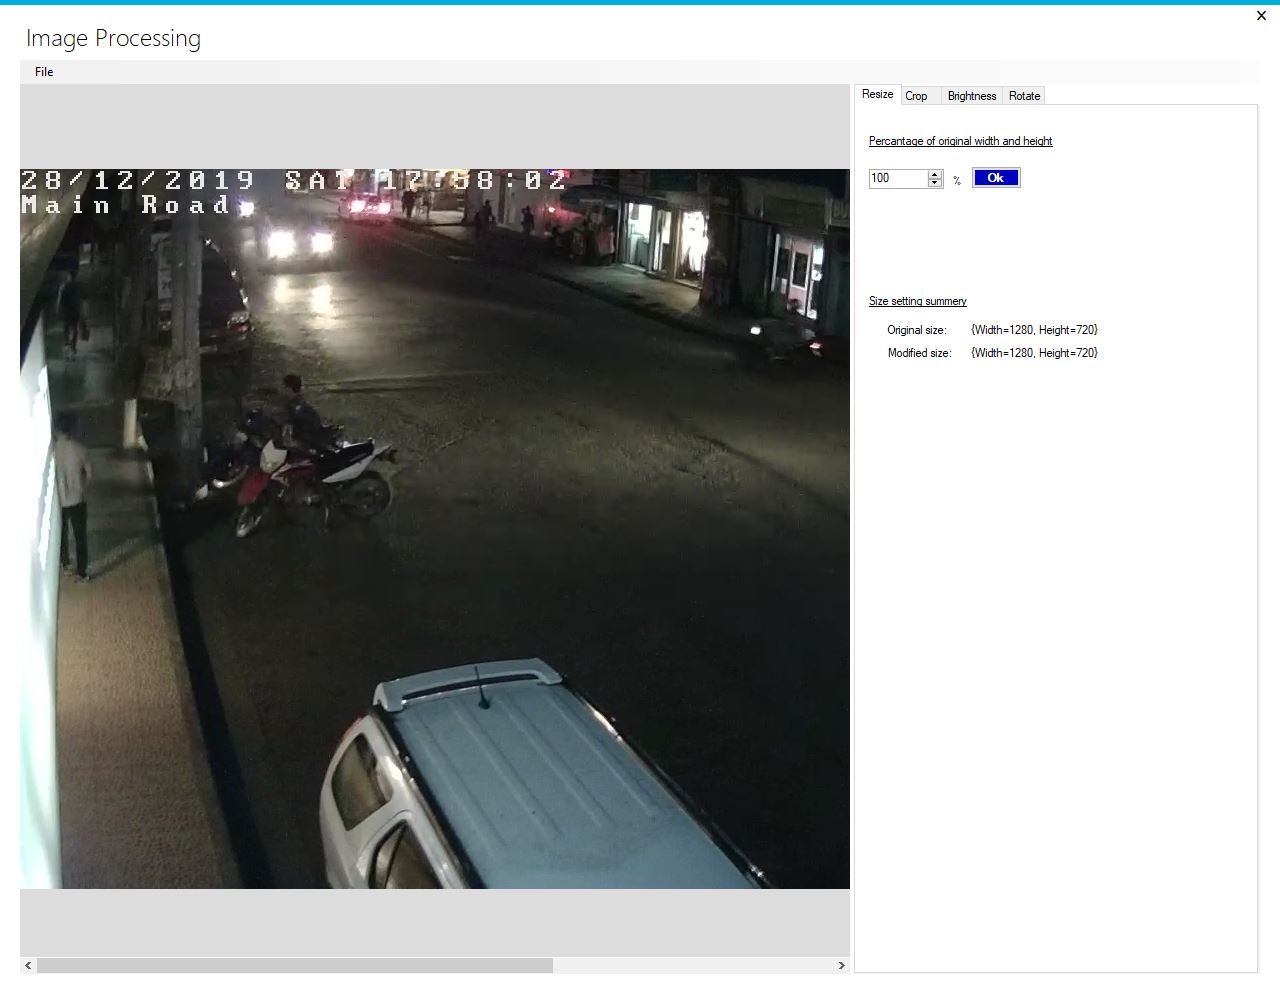Increase percentage with the up spinner arrow

pyautogui.click(x=935, y=174)
